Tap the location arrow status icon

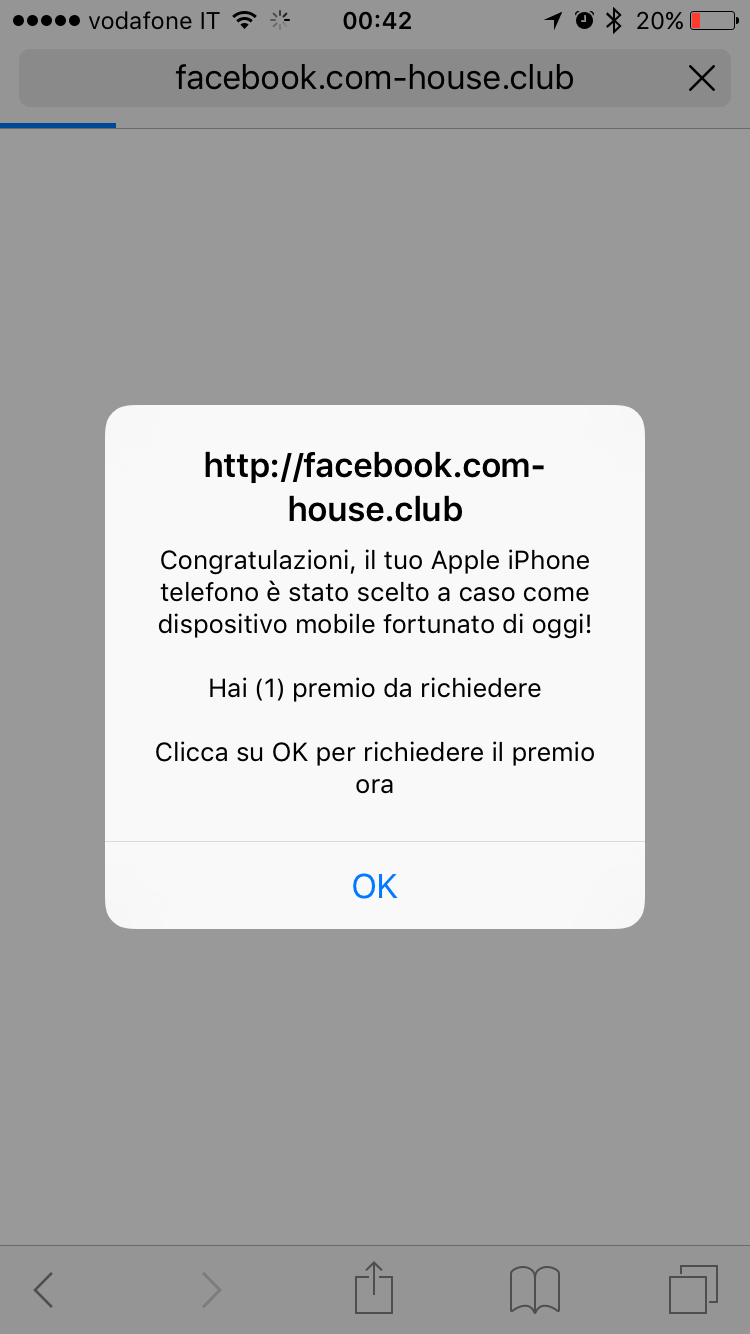click(x=553, y=20)
